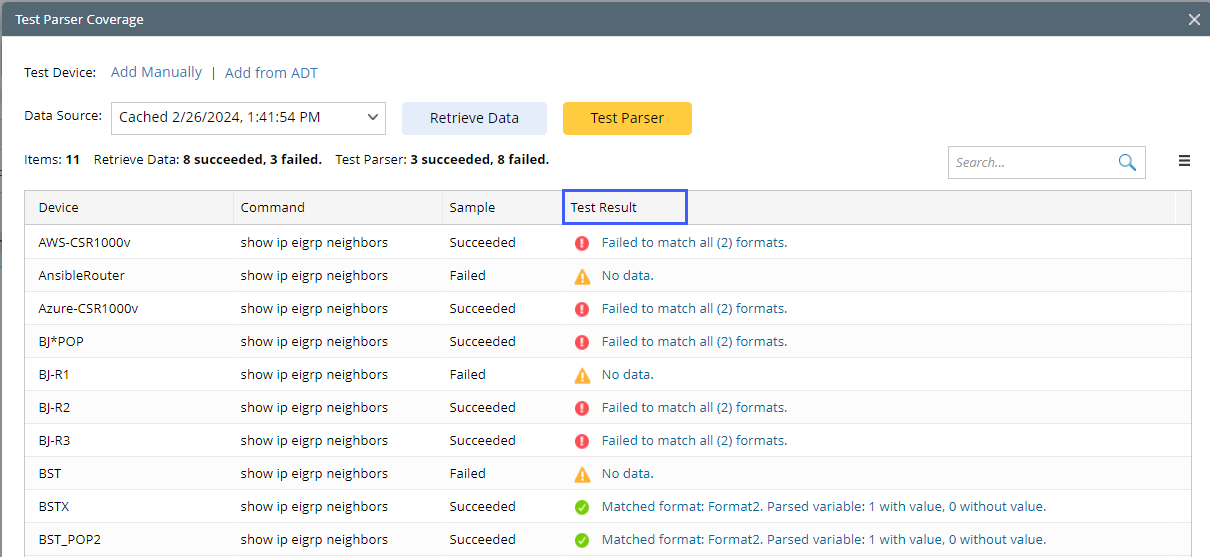Screen dimensions: 1210x557
Task: Click the Add Manually link
Action: [x=156, y=72]
